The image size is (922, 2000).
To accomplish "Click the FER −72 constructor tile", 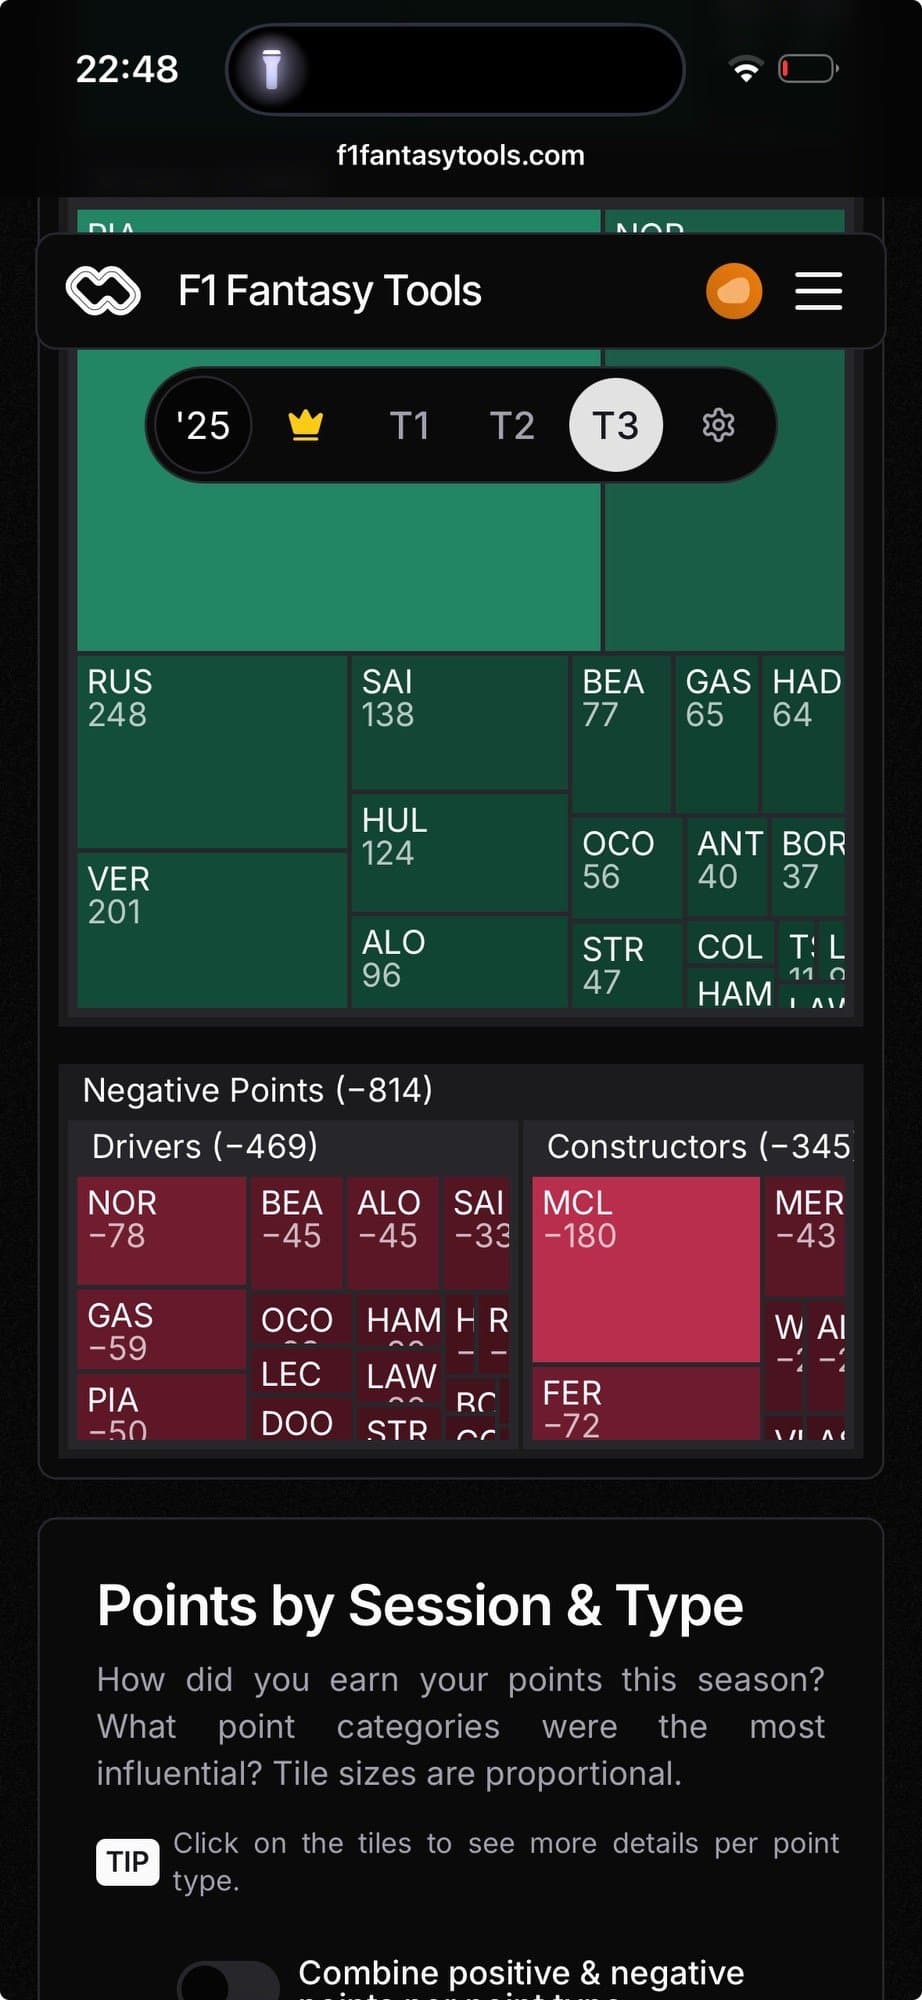I will coord(646,1404).
